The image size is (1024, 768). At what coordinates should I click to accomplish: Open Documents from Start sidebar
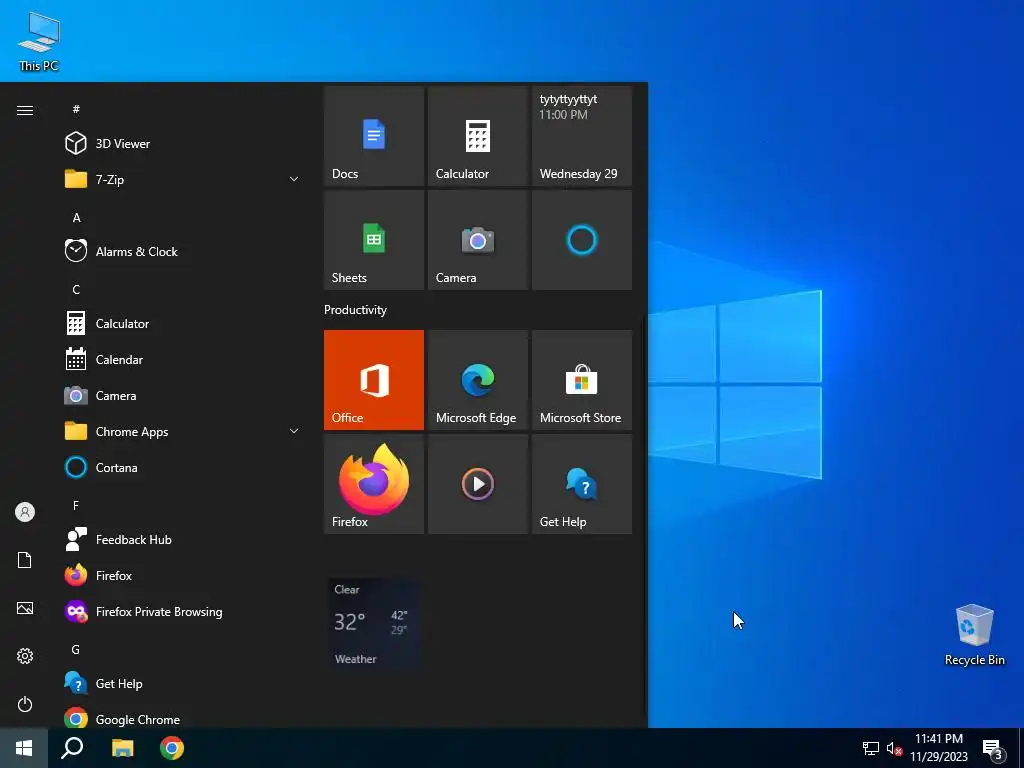pyautogui.click(x=25, y=560)
